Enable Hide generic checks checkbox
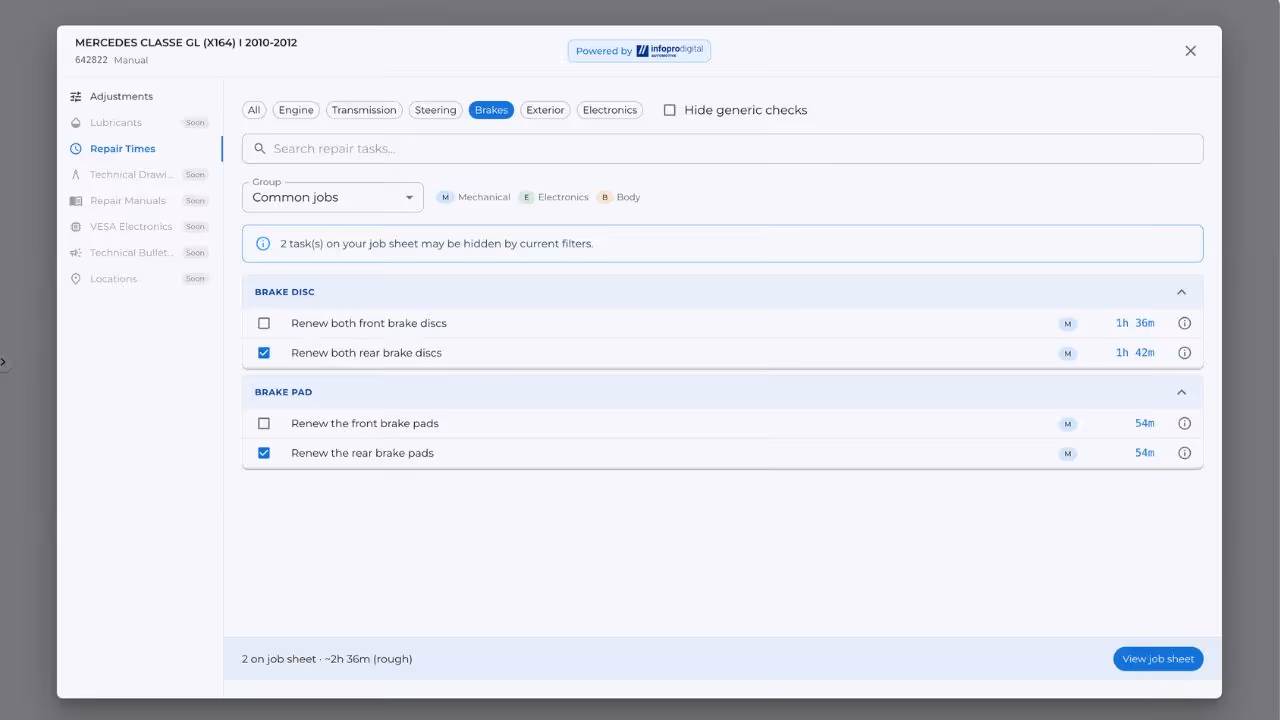Screen dimensions: 1280x720 [670, 110]
